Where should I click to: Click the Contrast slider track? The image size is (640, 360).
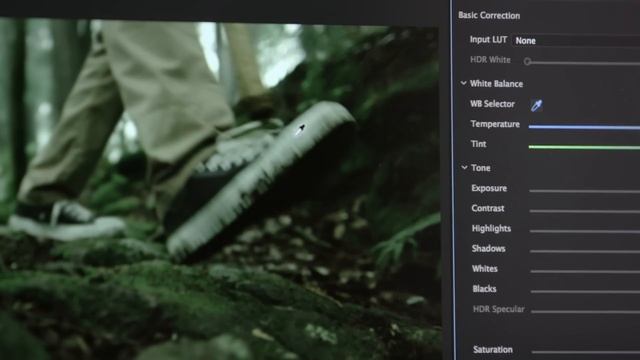(584, 211)
